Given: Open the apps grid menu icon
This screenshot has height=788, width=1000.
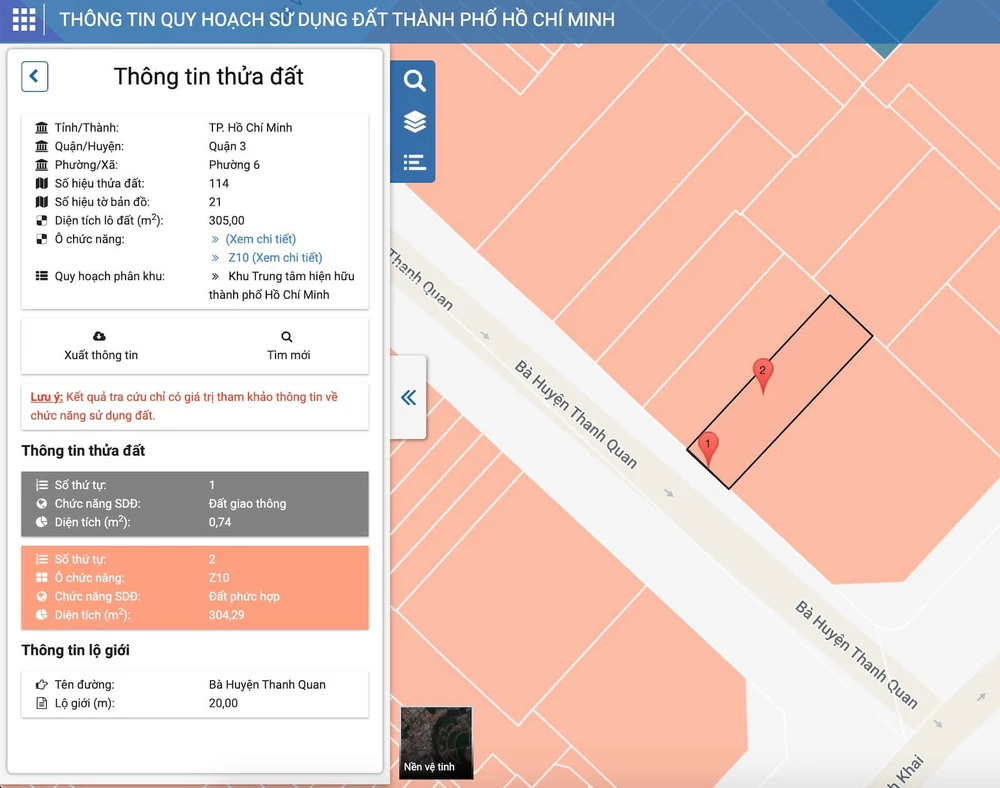Looking at the screenshot, I should point(24,20).
